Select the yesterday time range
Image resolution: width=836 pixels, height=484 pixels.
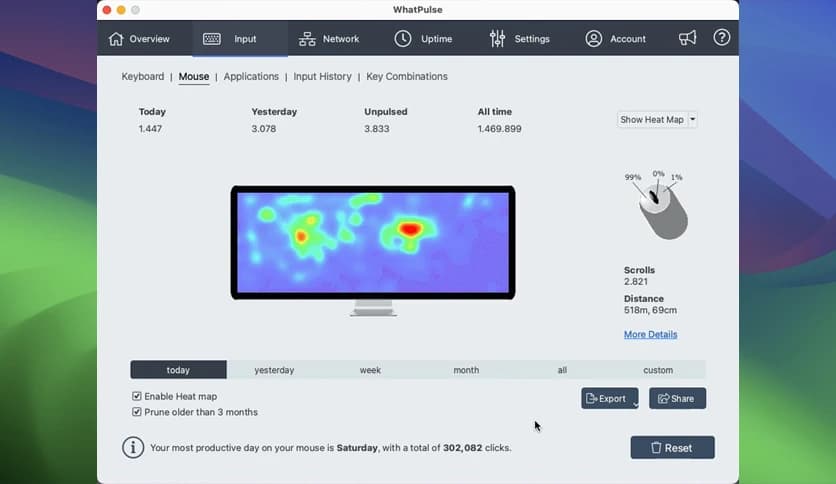pos(274,370)
